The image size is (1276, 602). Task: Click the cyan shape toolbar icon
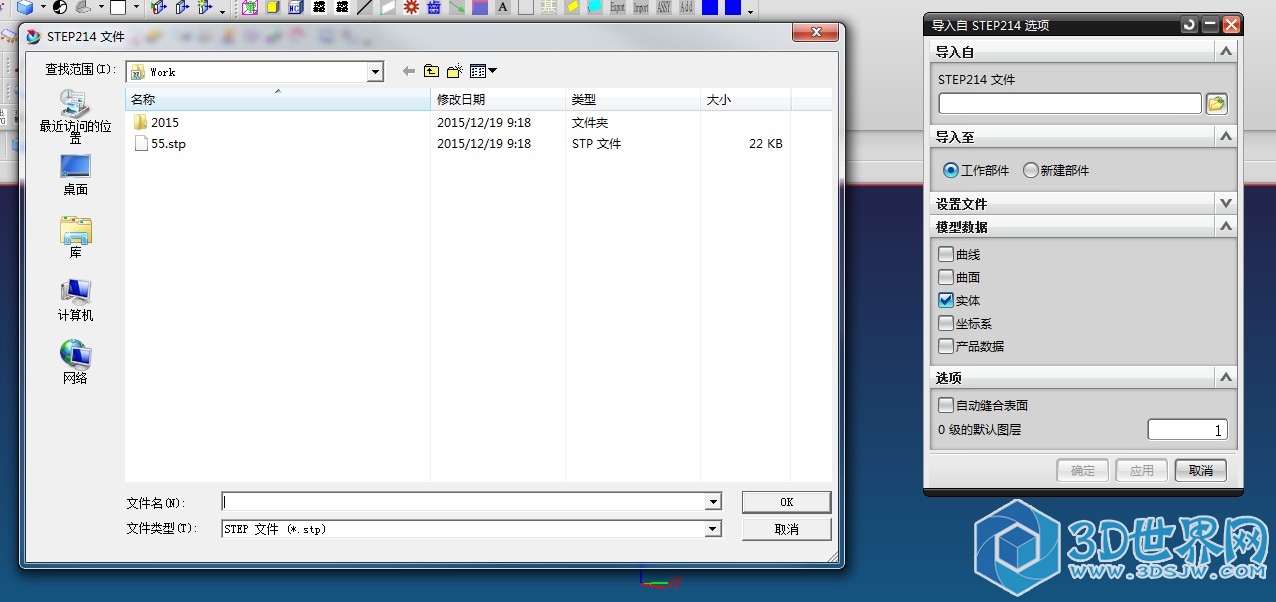click(x=594, y=7)
